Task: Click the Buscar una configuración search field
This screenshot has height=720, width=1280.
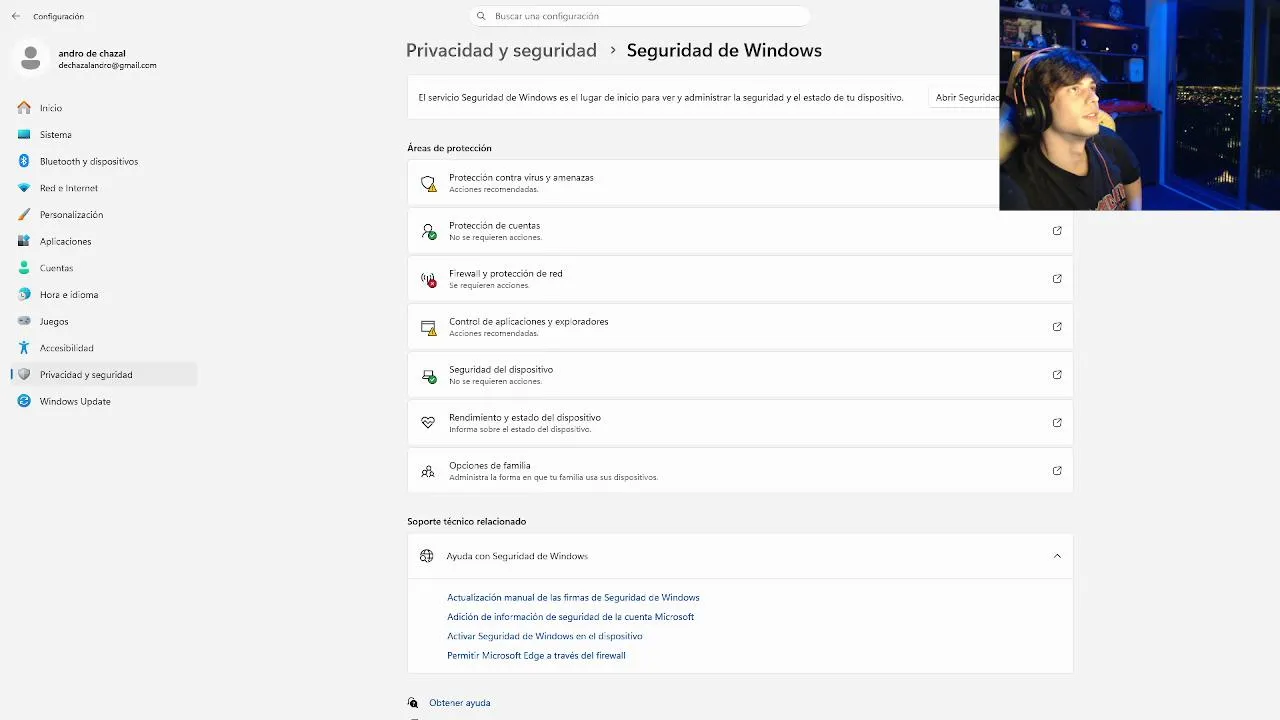Action: pyautogui.click(x=640, y=16)
